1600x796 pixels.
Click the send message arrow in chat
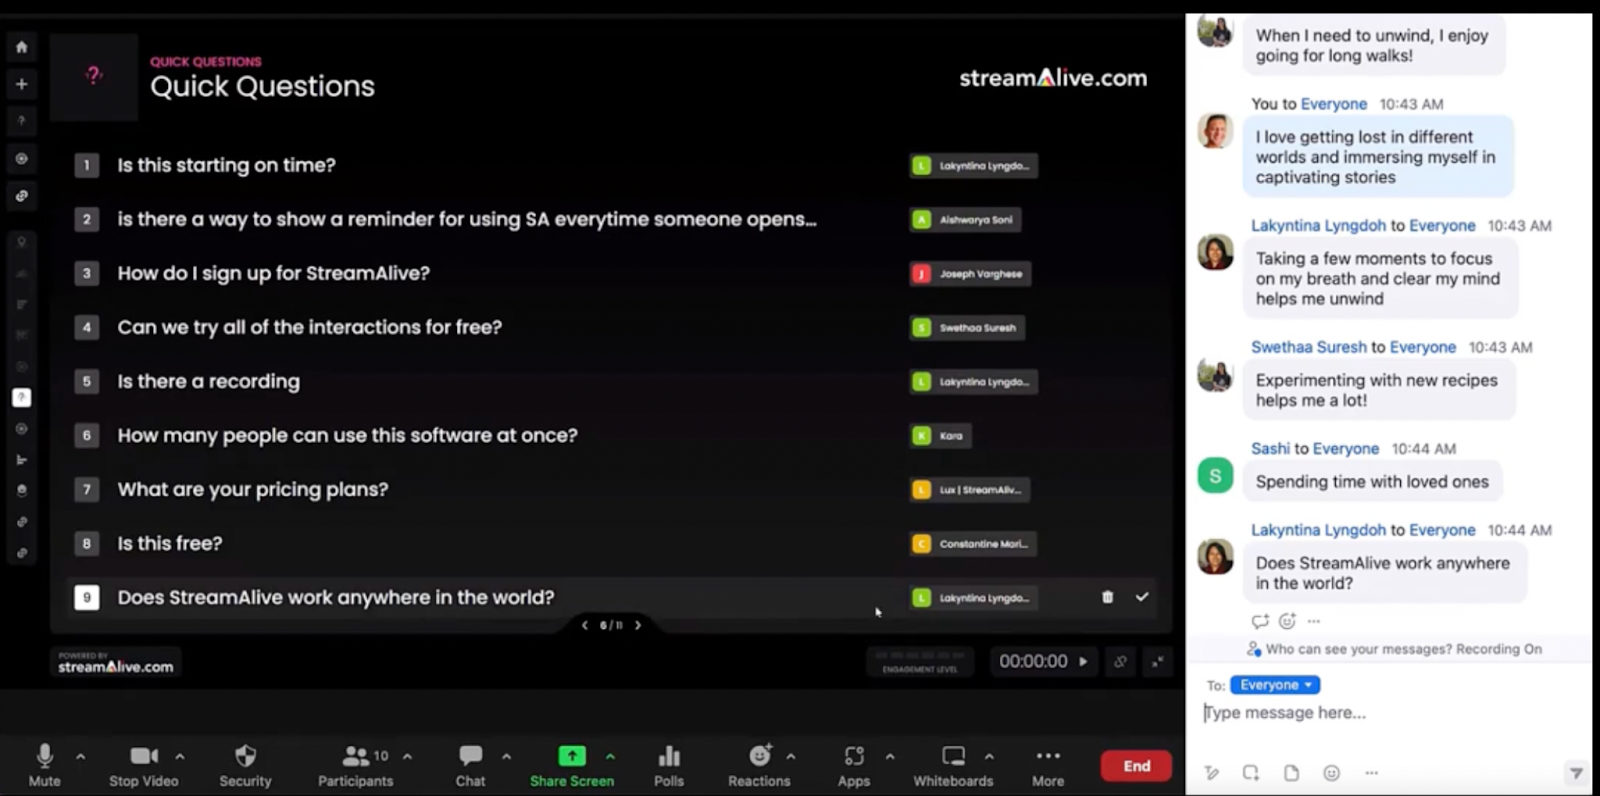click(x=1576, y=773)
